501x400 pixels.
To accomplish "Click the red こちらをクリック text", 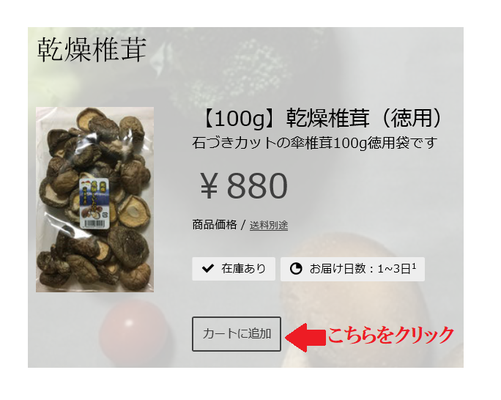I will coord(391,335).
